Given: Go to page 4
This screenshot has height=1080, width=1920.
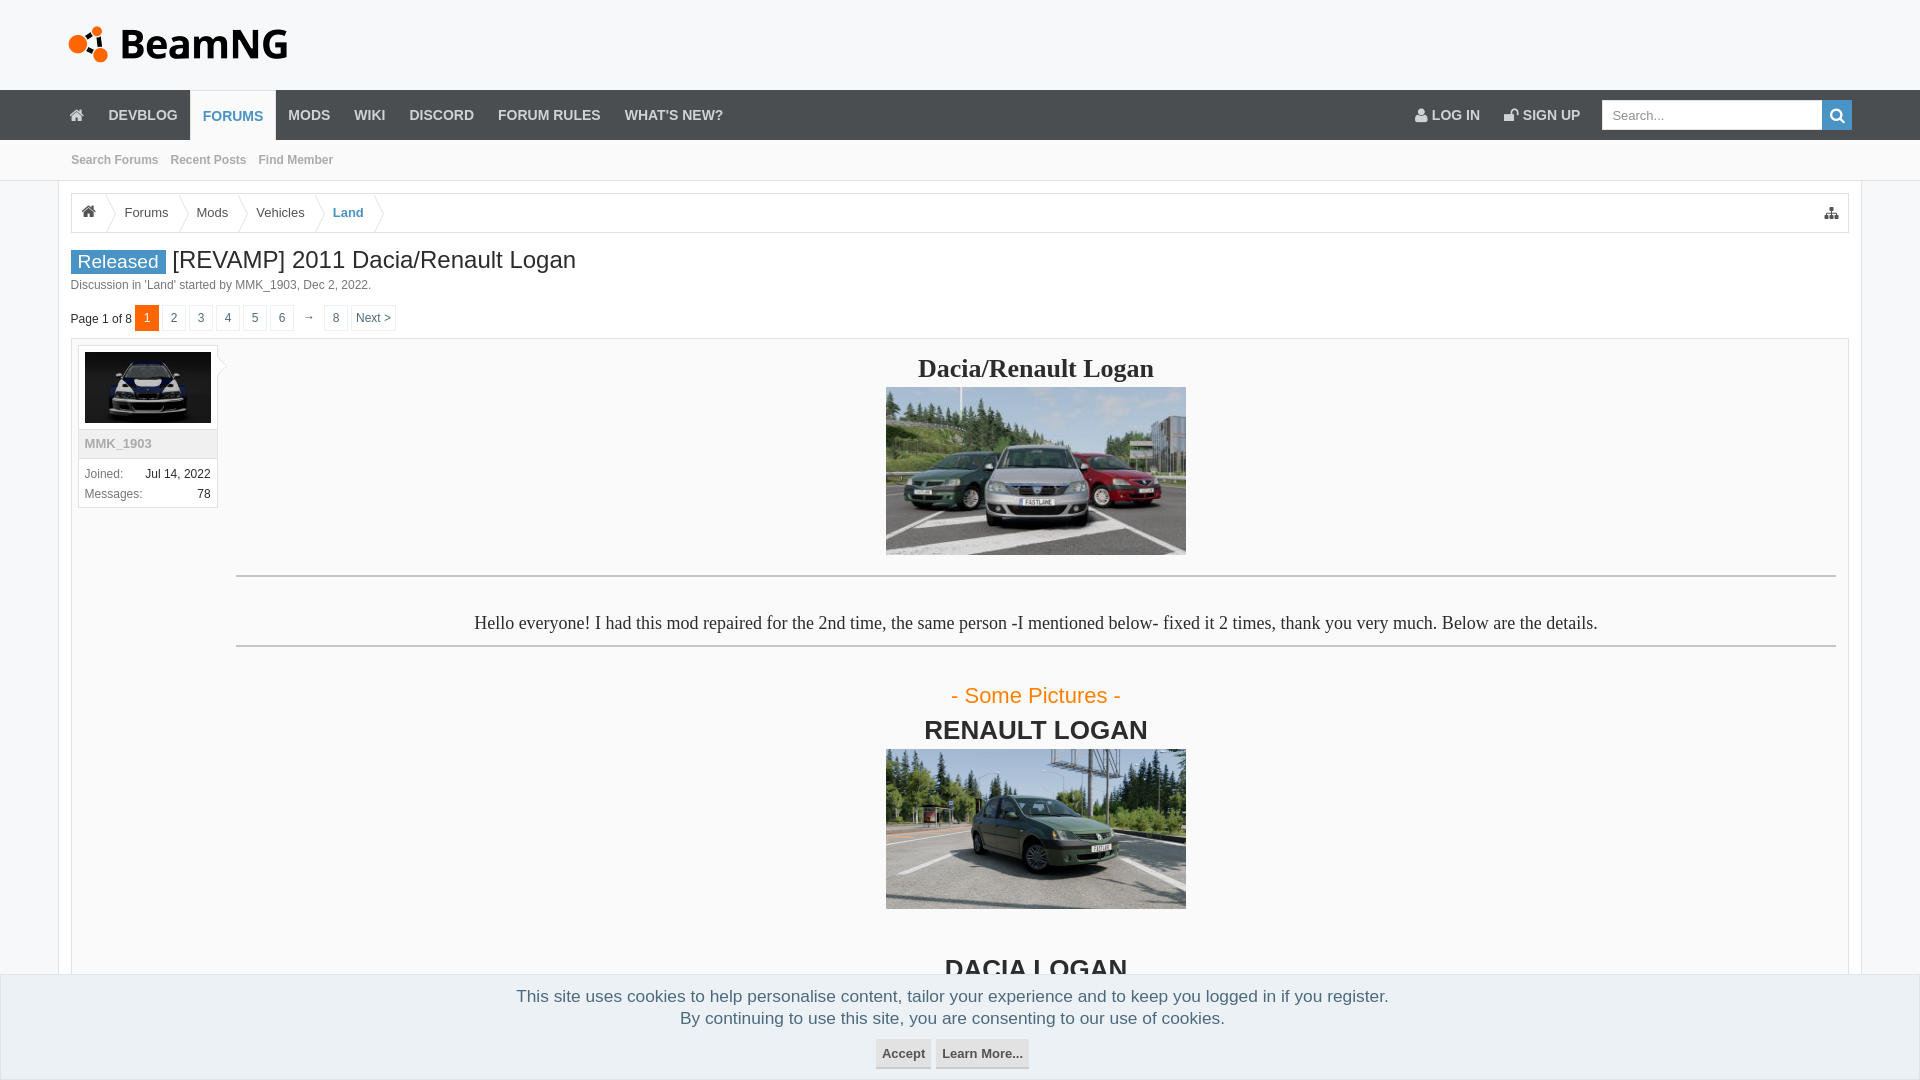Looking at the screenshot, I should point(228,318).
